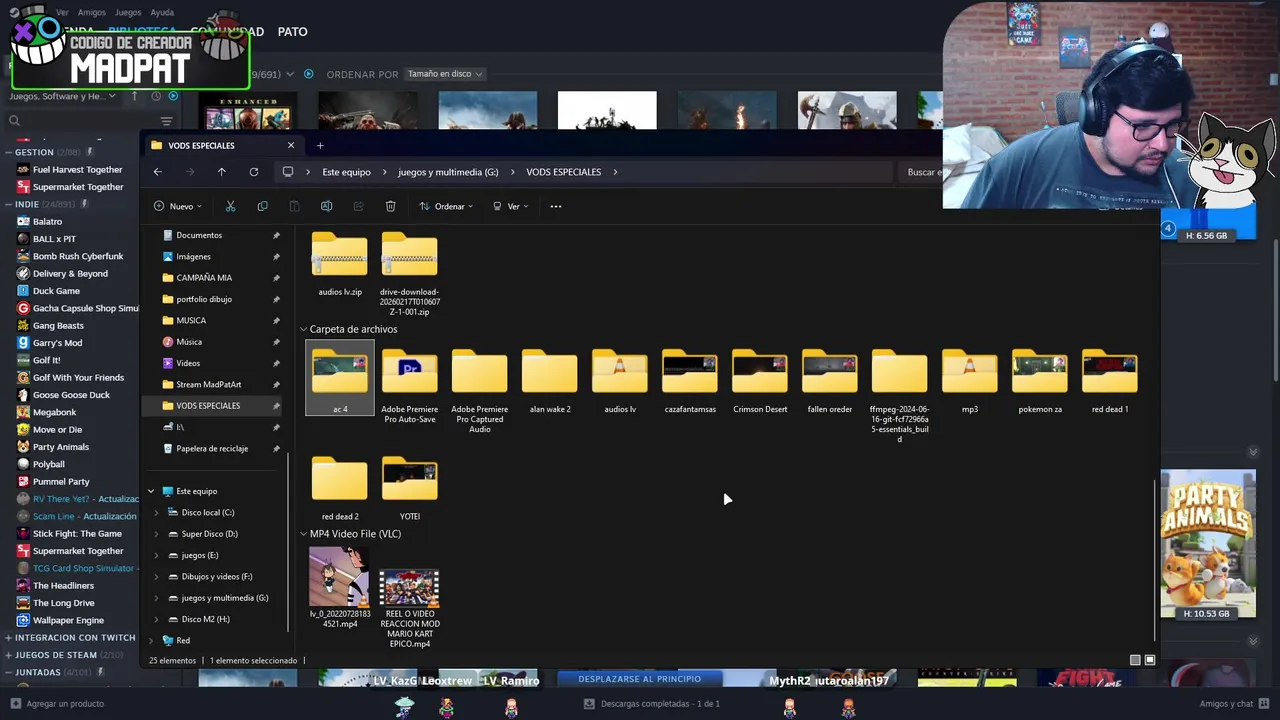1280x720 pixels.
Task: Click the Explorer file pane vertical scrollbar
Action: 1155,560
